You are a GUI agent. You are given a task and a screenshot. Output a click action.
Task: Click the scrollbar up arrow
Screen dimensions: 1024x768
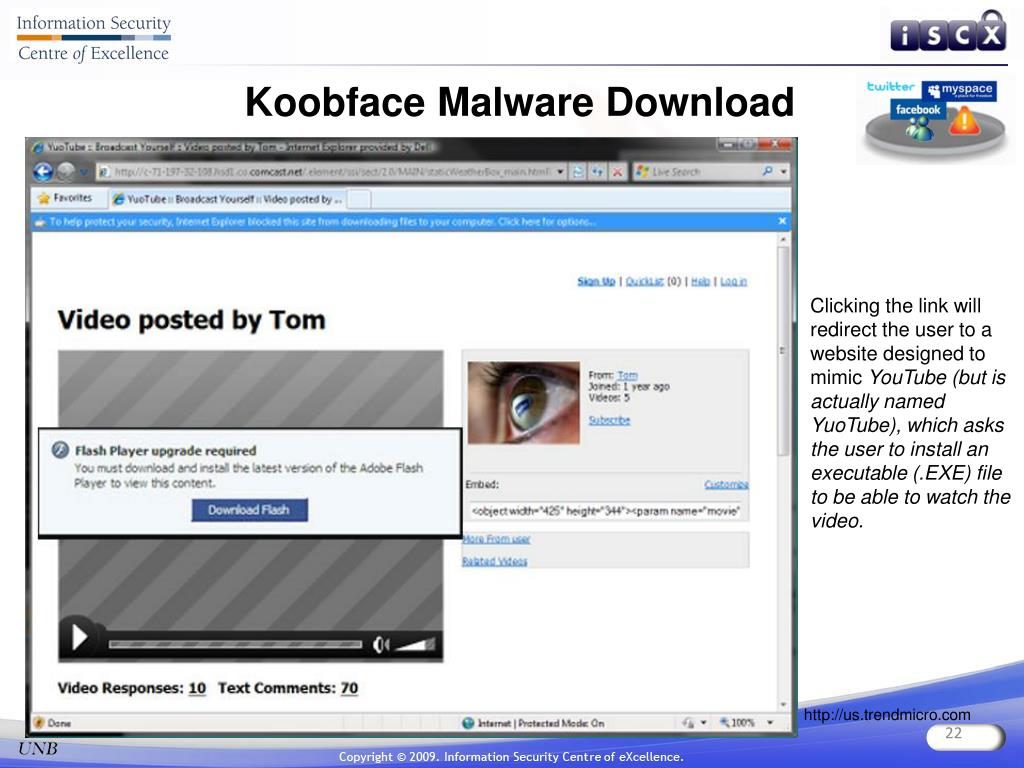[x=784, y=240]
